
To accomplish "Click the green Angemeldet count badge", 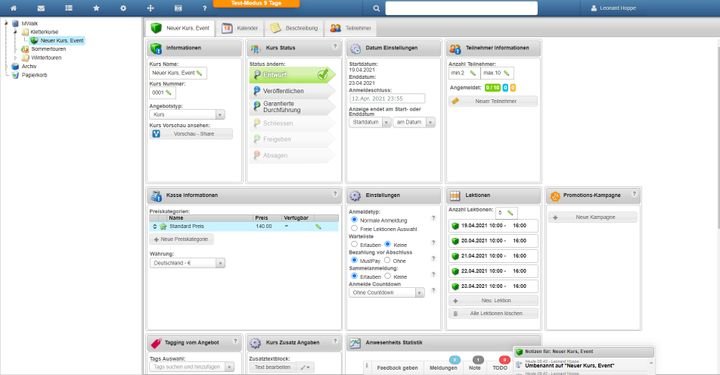I will (x=492, y=88).
